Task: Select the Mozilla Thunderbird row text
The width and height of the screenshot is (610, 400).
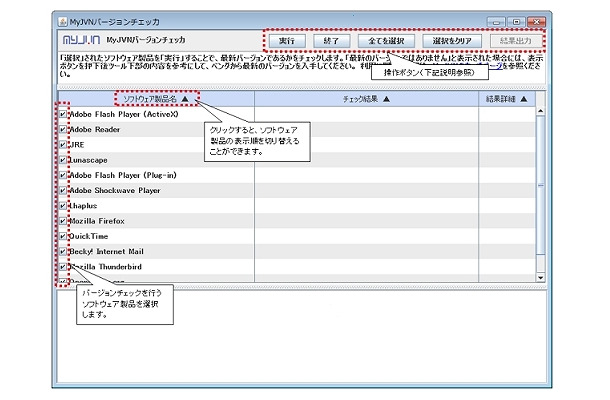Action: 105,267
